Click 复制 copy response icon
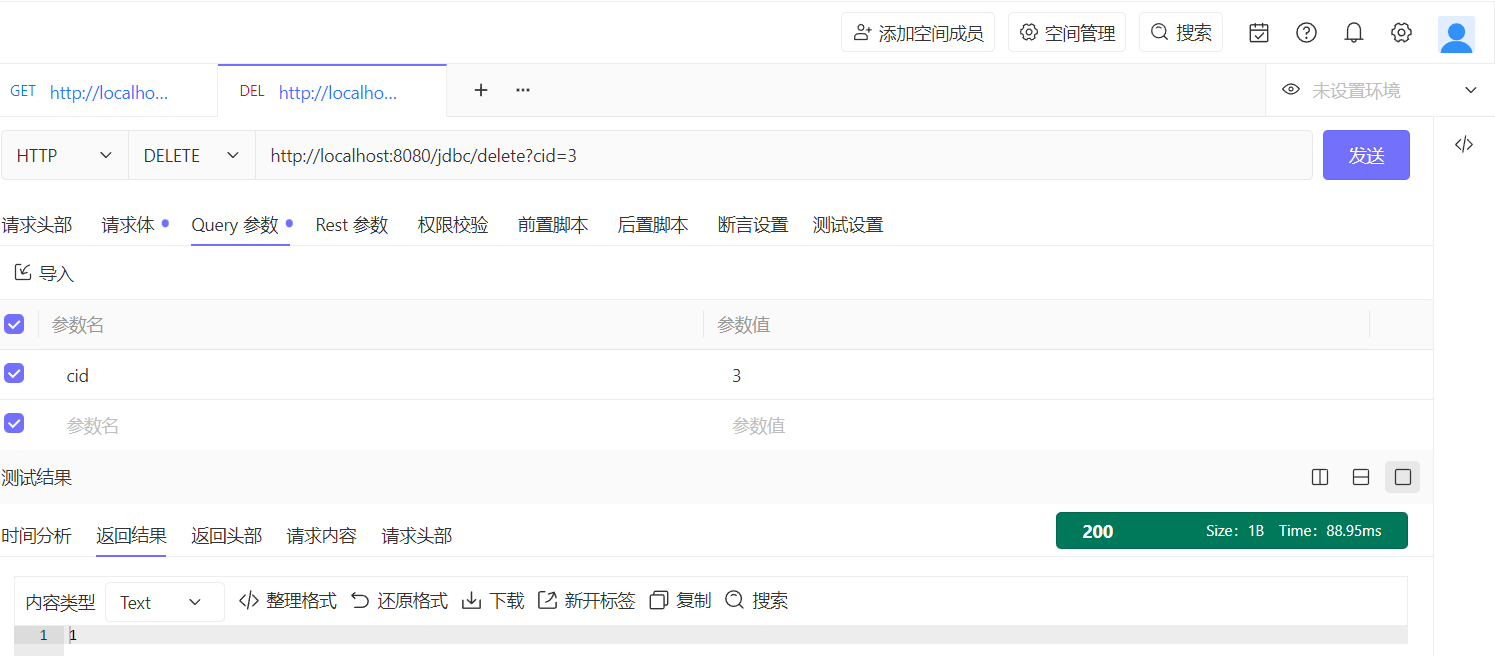Image resolution: width=1495 pixels, height=656 pixels. point(659,600)
